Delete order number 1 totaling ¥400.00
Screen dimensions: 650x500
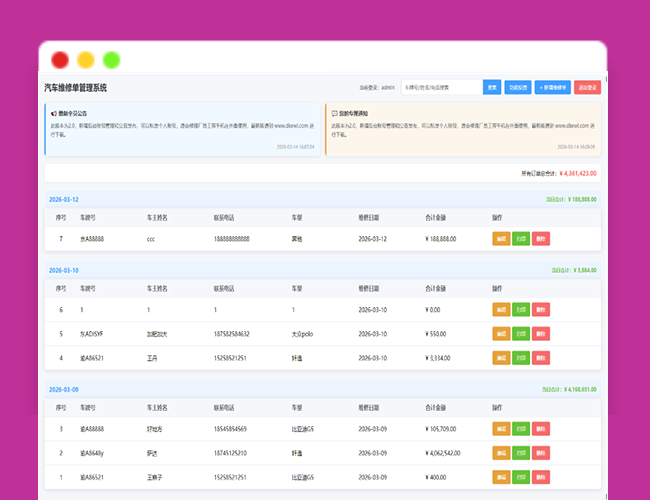pos(540,476)
